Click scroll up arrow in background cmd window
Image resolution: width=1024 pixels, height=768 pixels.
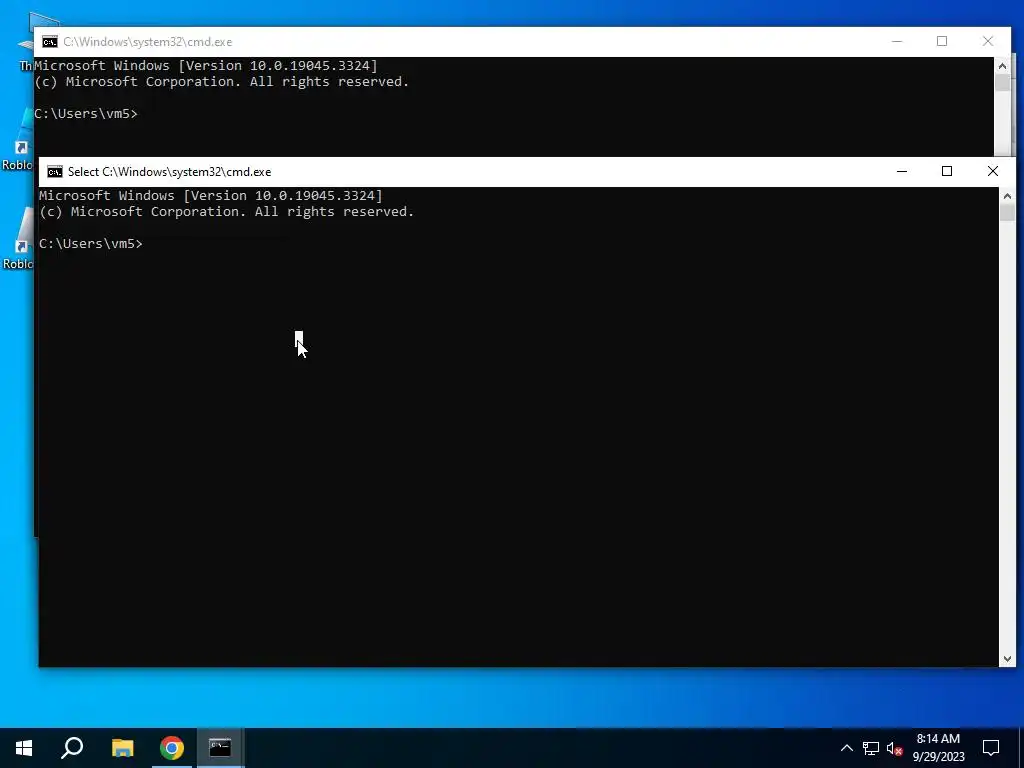tap(1002, 66)
